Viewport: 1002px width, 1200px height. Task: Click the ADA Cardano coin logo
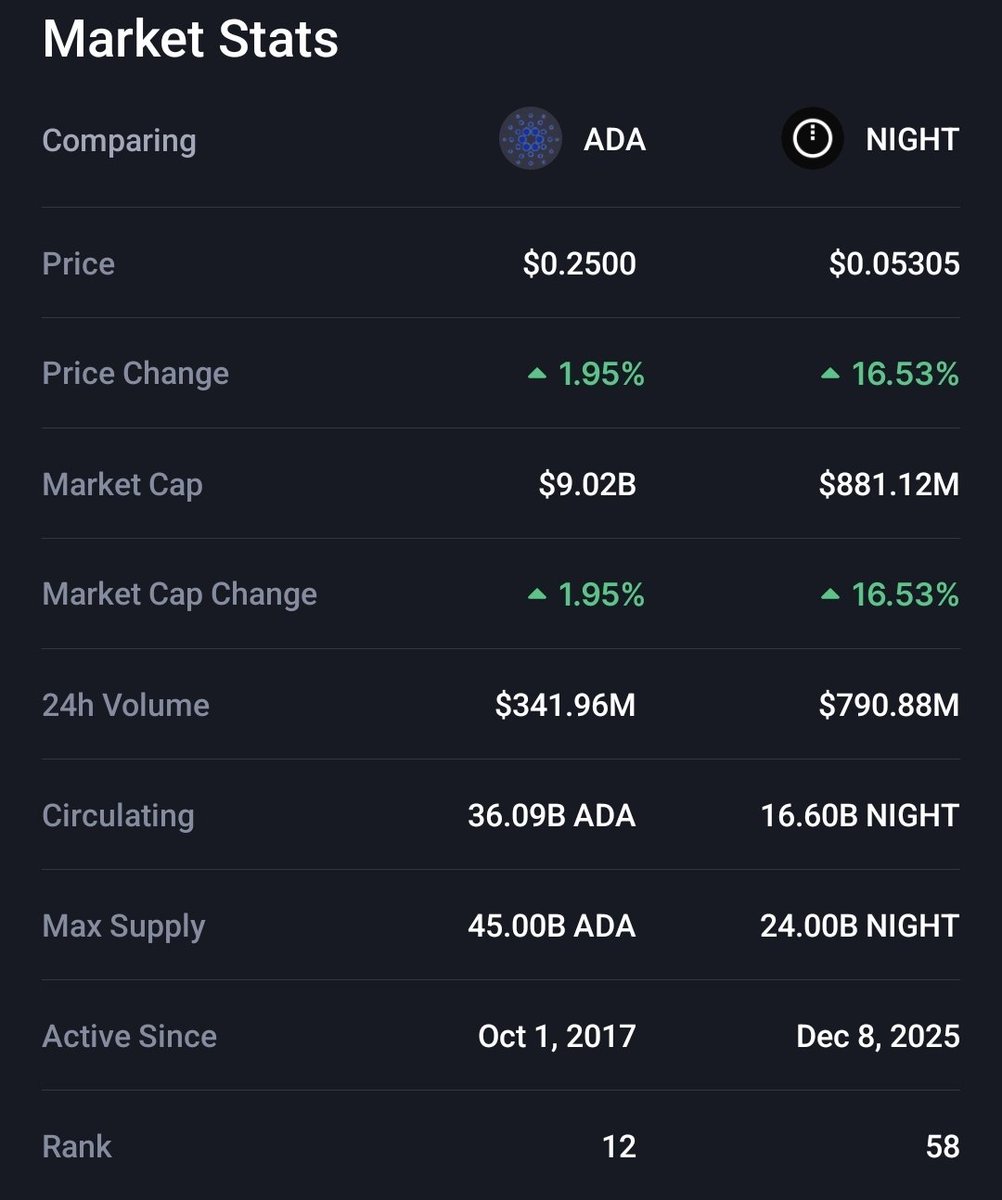530,139
